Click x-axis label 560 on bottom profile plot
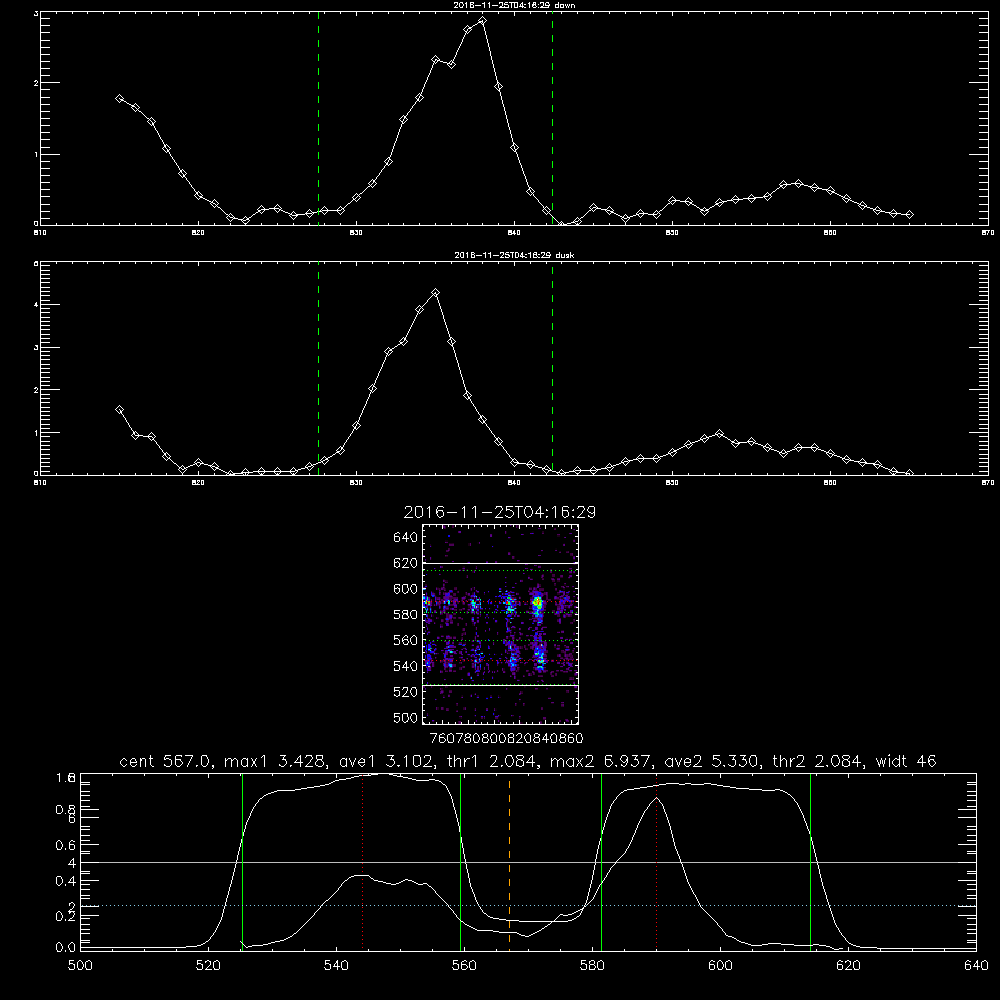Screen dimensions: 1000x1000 464,965
